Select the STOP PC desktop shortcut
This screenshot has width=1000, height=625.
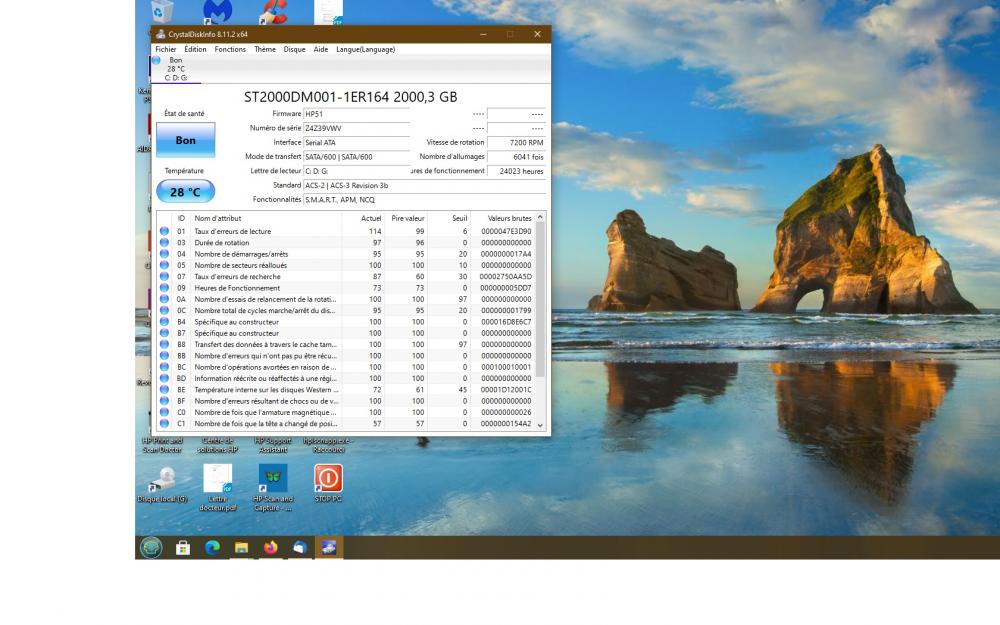pyautogui.click(x=328, y=483)
